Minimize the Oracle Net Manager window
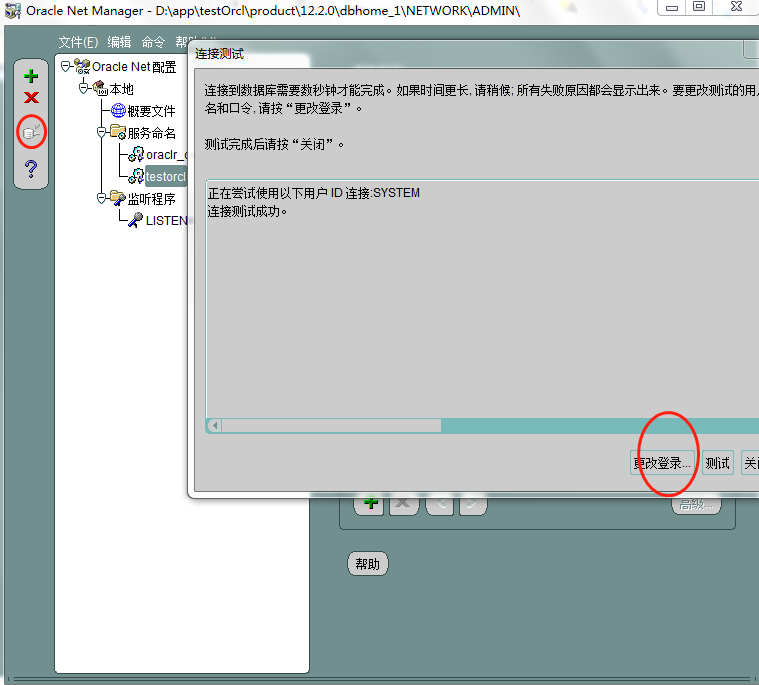 click(x=672, y=7)
